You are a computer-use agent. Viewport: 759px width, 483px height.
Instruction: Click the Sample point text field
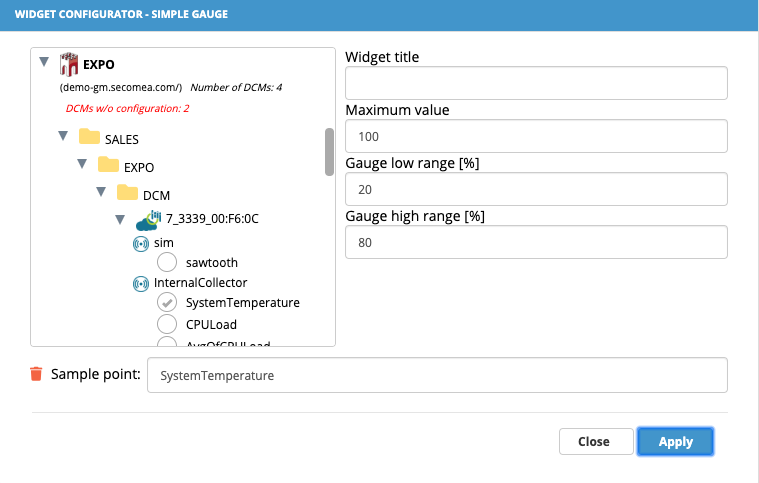coord(437,375)
